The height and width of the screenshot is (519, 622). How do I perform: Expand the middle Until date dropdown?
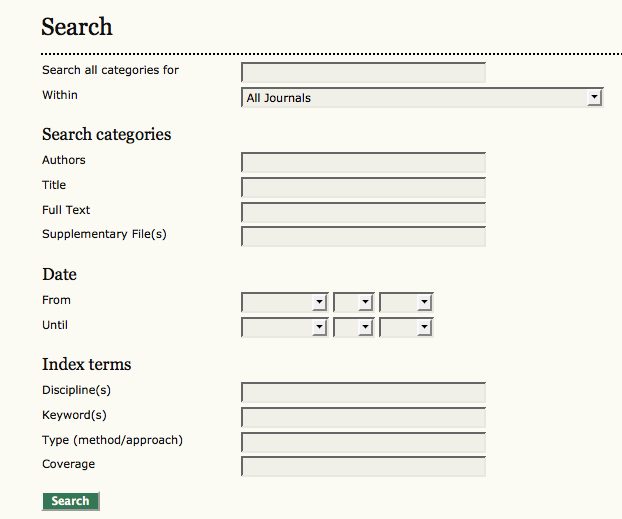353,327
